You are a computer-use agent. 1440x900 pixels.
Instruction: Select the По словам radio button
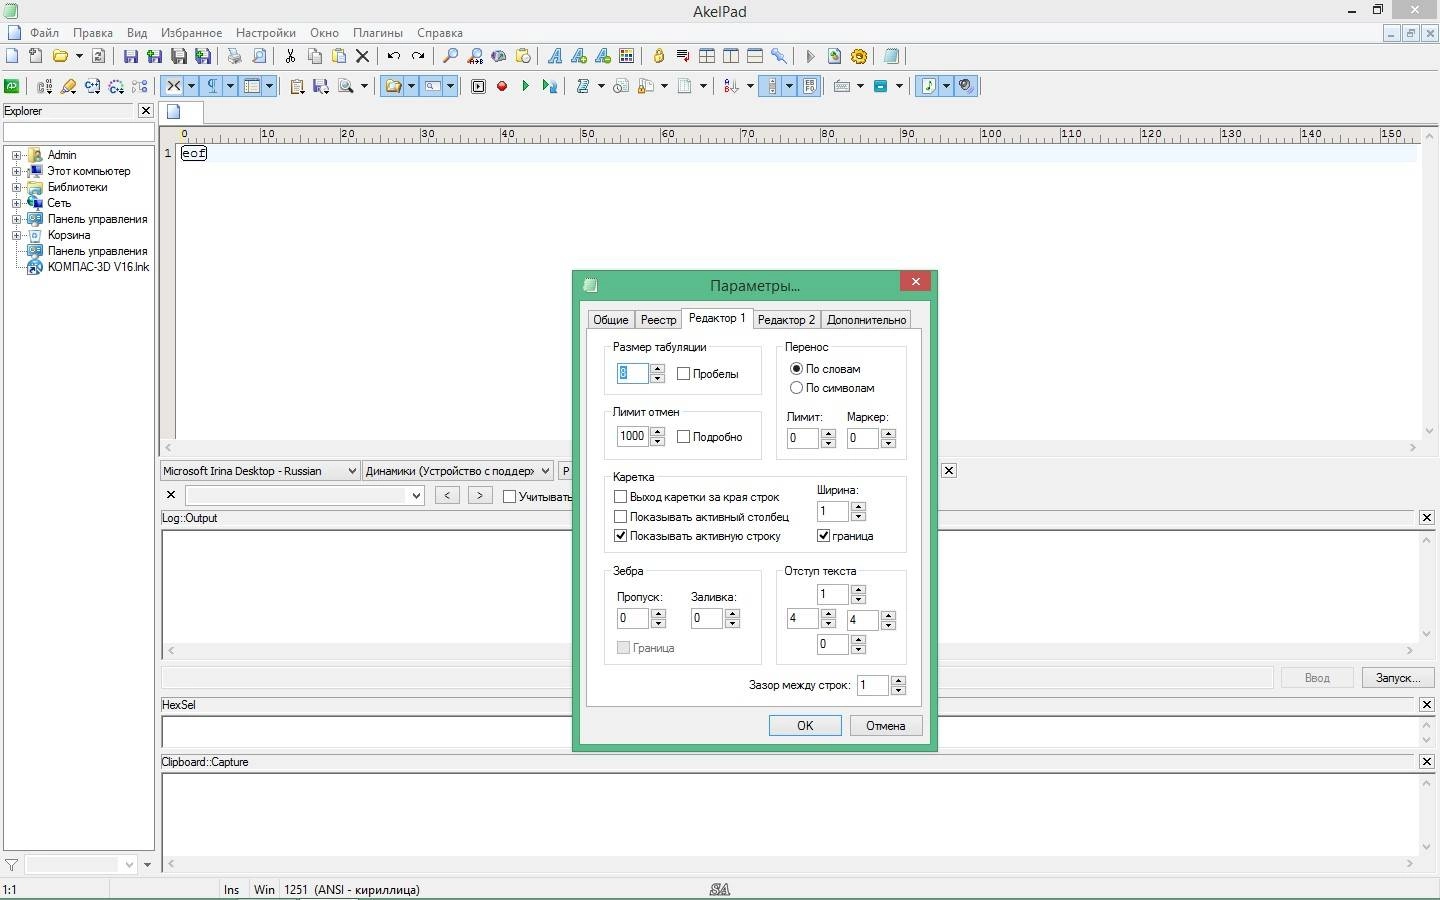click(797, 369)
